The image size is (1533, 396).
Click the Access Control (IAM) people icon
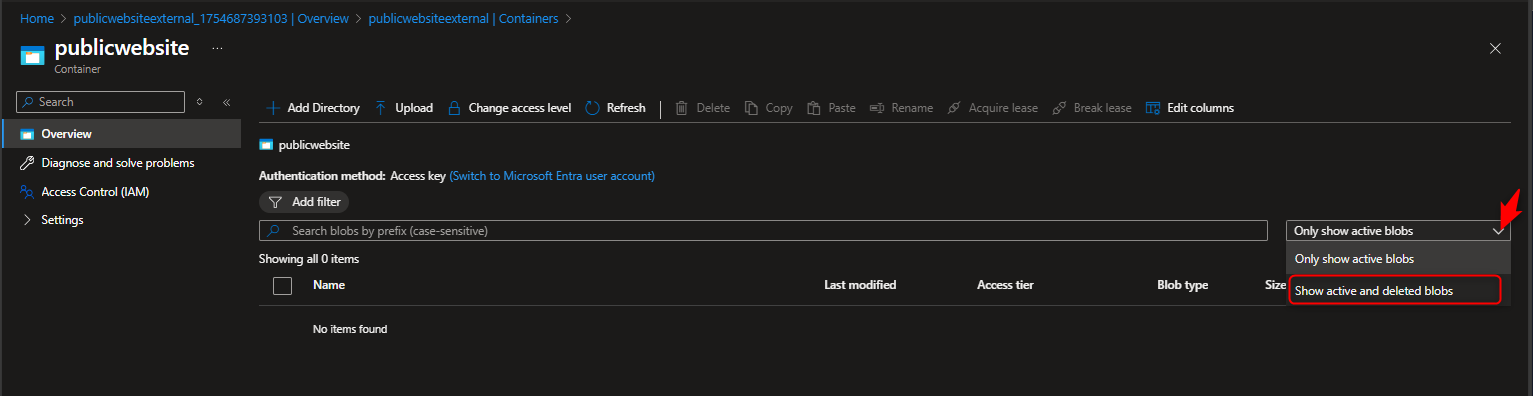tap(27, 192)
